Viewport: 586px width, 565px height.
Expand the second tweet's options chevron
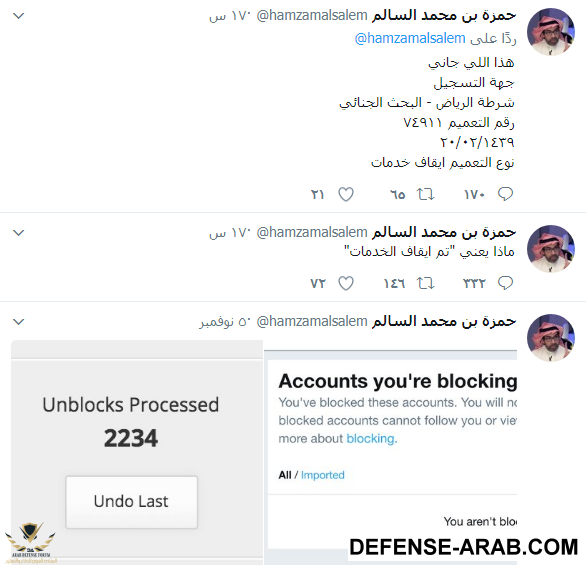18,233
